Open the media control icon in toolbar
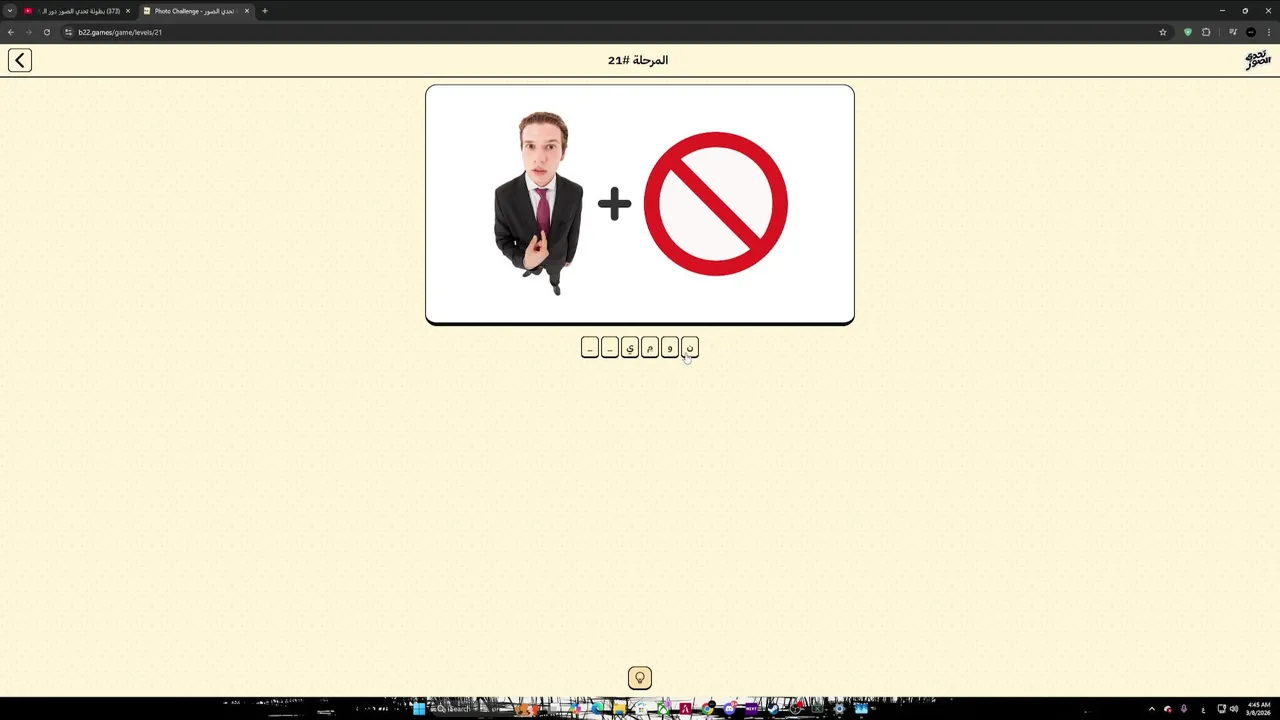This screenshot has width=1280, height=720. 1233,32
